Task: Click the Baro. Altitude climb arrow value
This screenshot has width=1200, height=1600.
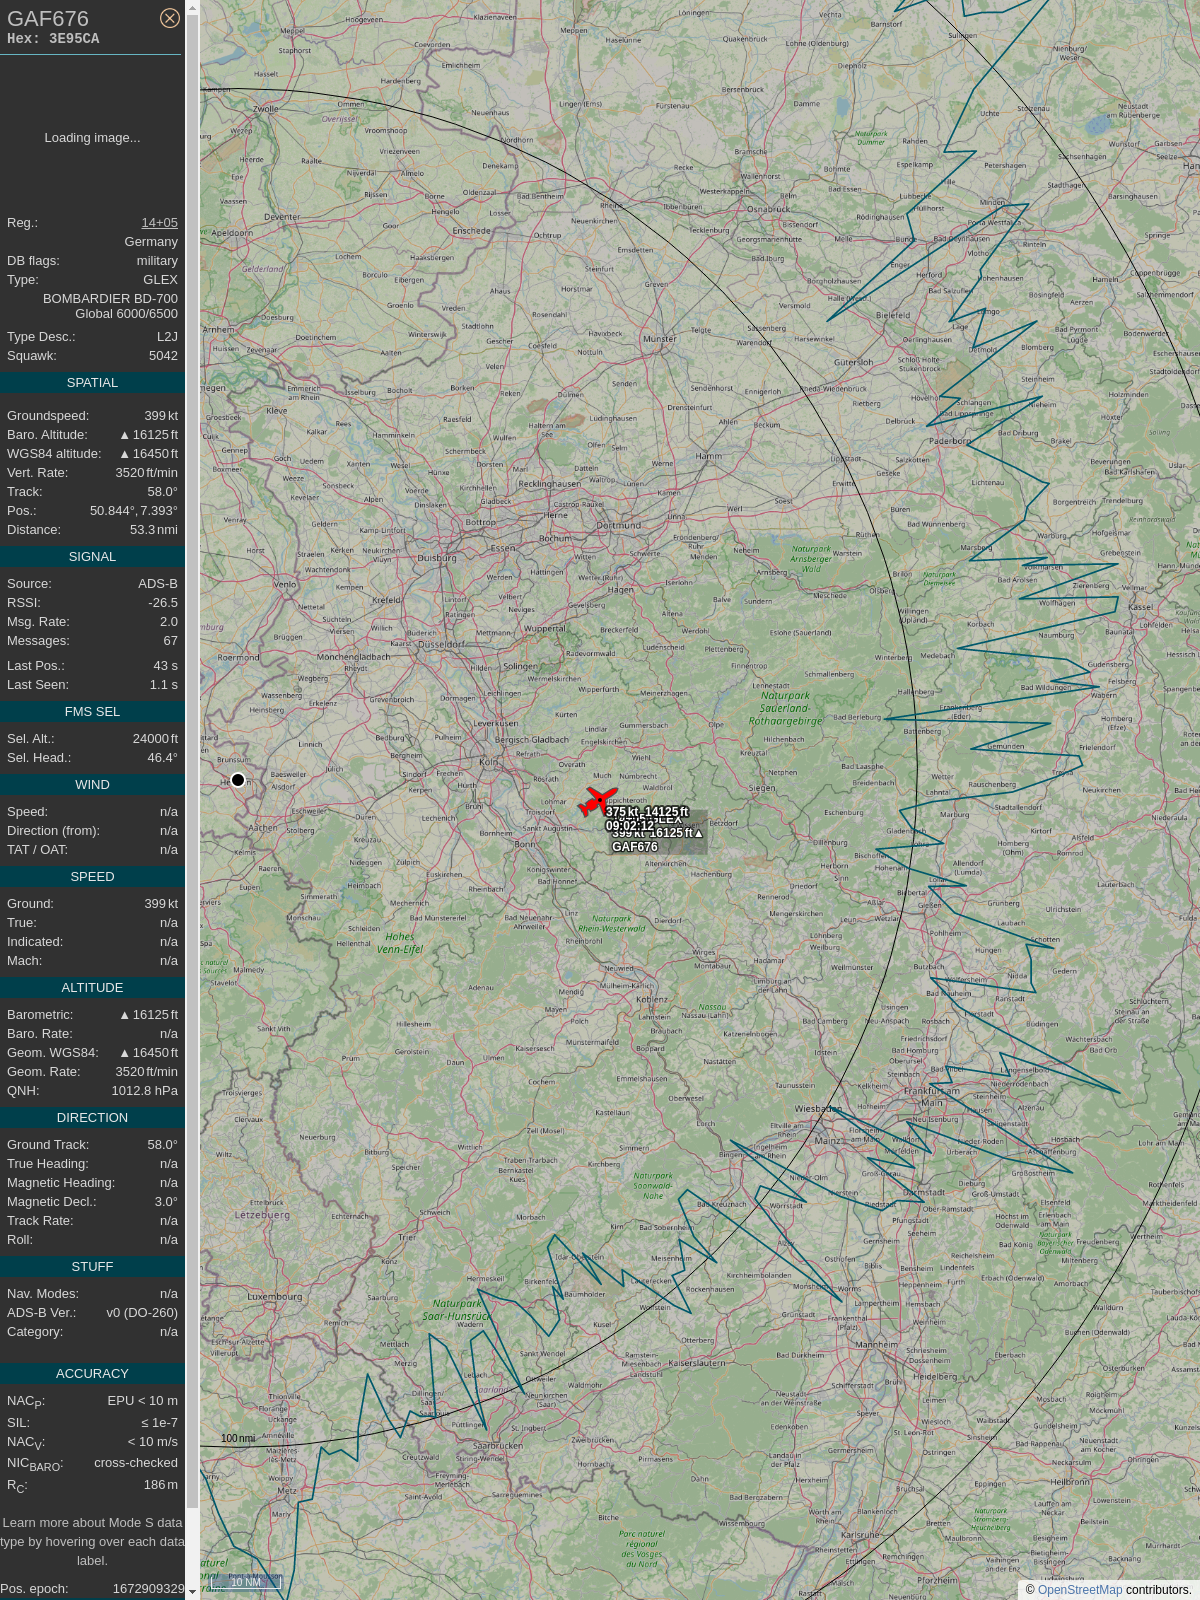Action: (x=148, y=435)
